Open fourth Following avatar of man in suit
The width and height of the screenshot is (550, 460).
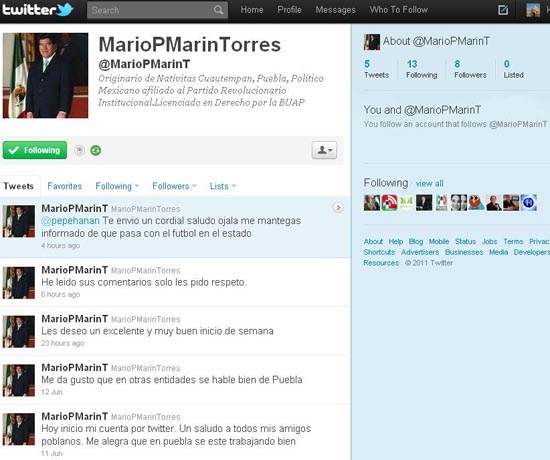424,202
